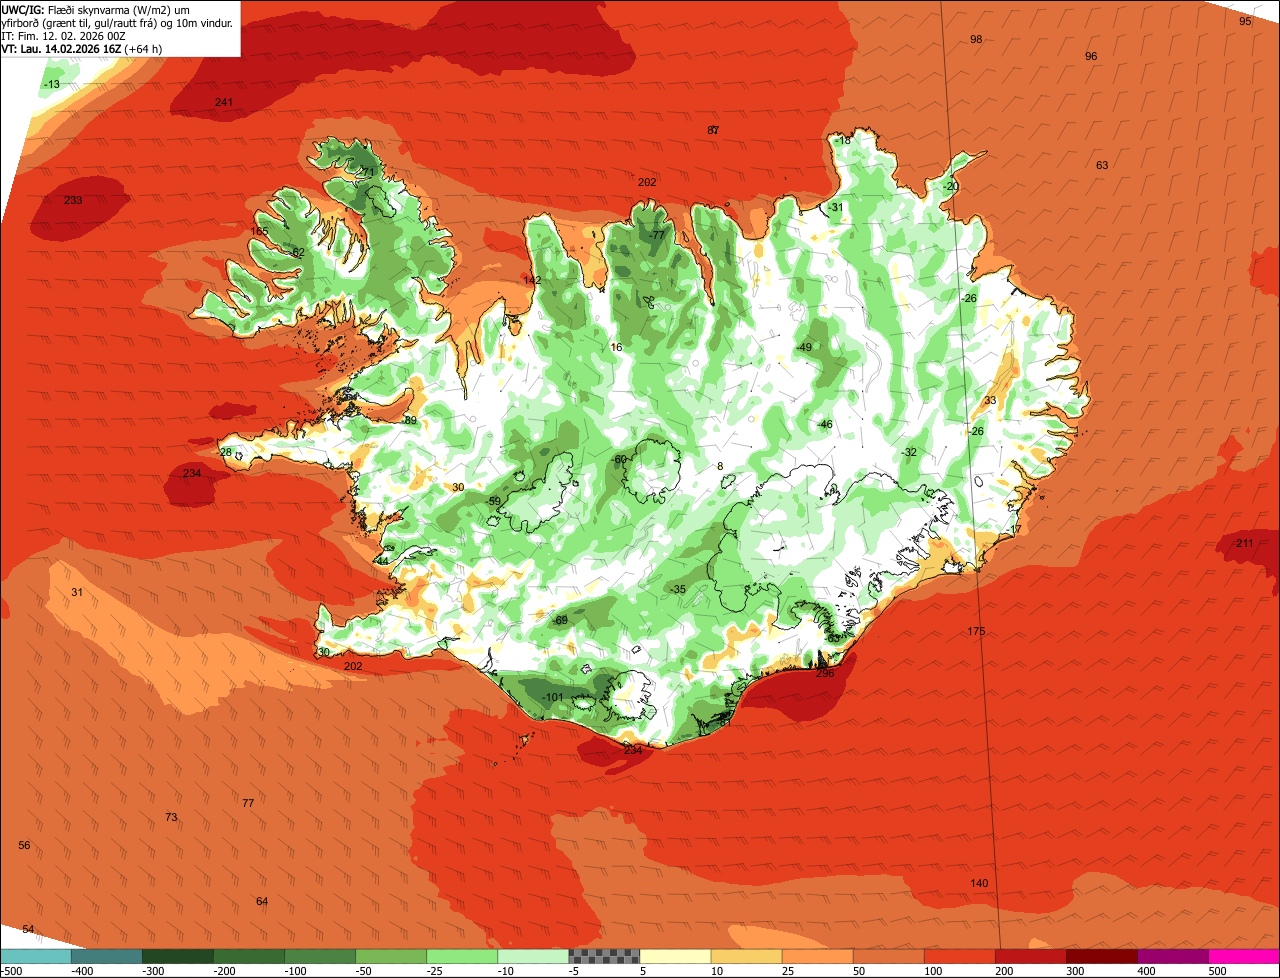This screenshot has height=978, width=1280.
Task: Click the 142 flux value on the map
Action: tap(532, 280)
